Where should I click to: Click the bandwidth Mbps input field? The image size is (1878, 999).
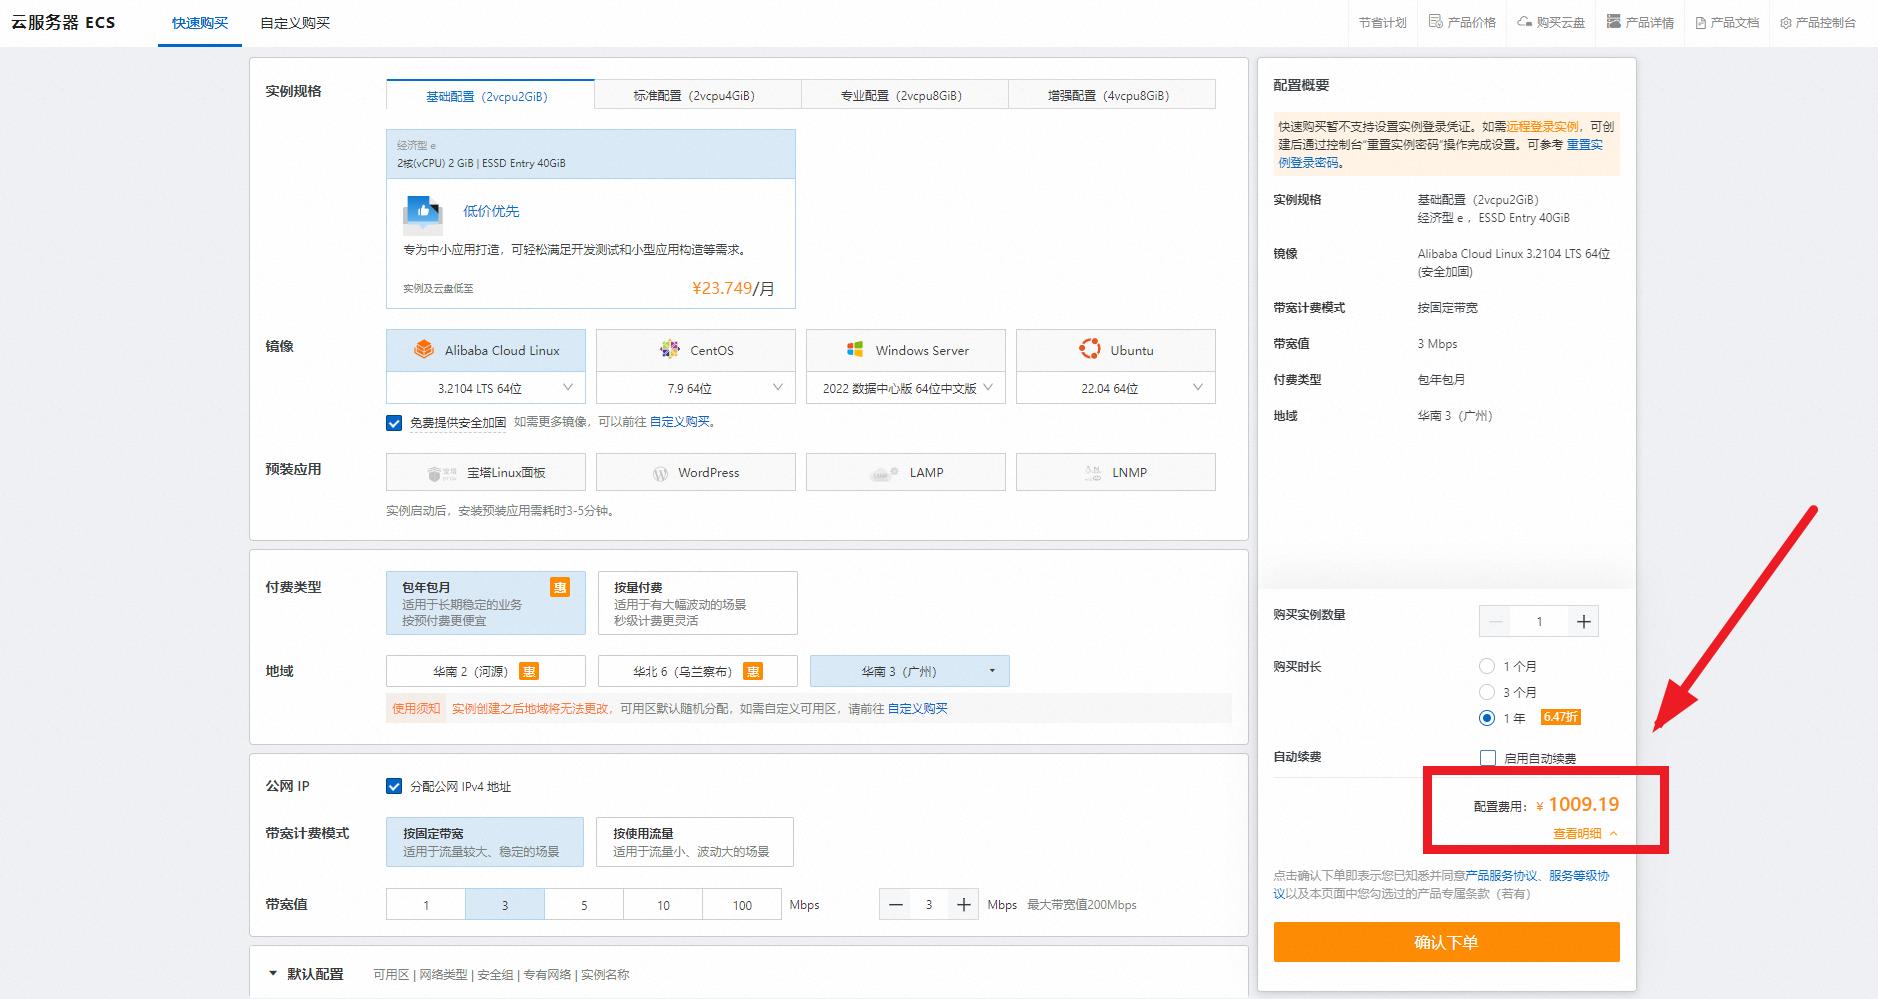click(x=930, y=905)
